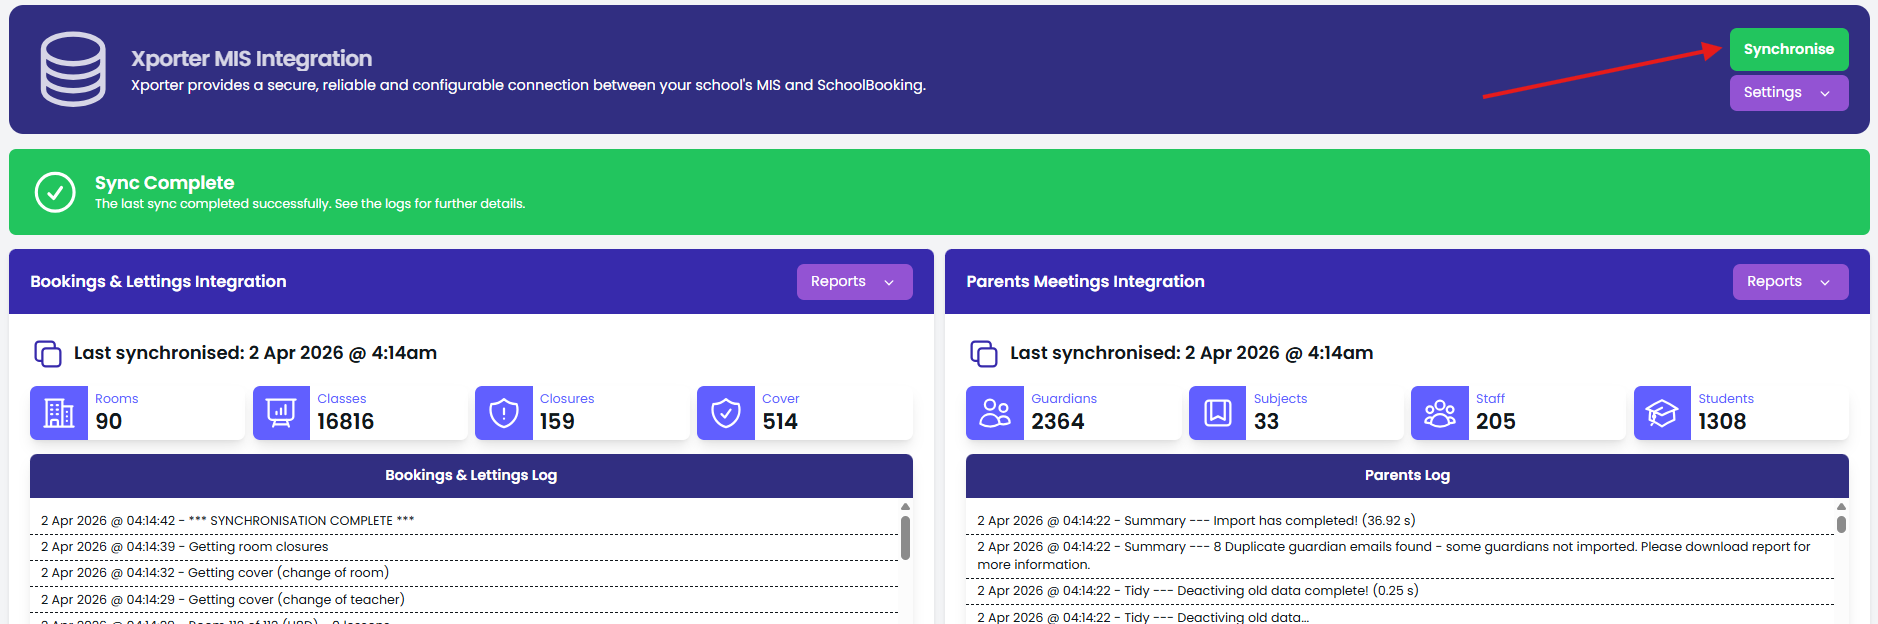Screen dimensions: 1878x624
Task: Select 'Deactiving old data complete! (0.25 s)' entry
Action: pyautogui.click(x=1400, y=591)
